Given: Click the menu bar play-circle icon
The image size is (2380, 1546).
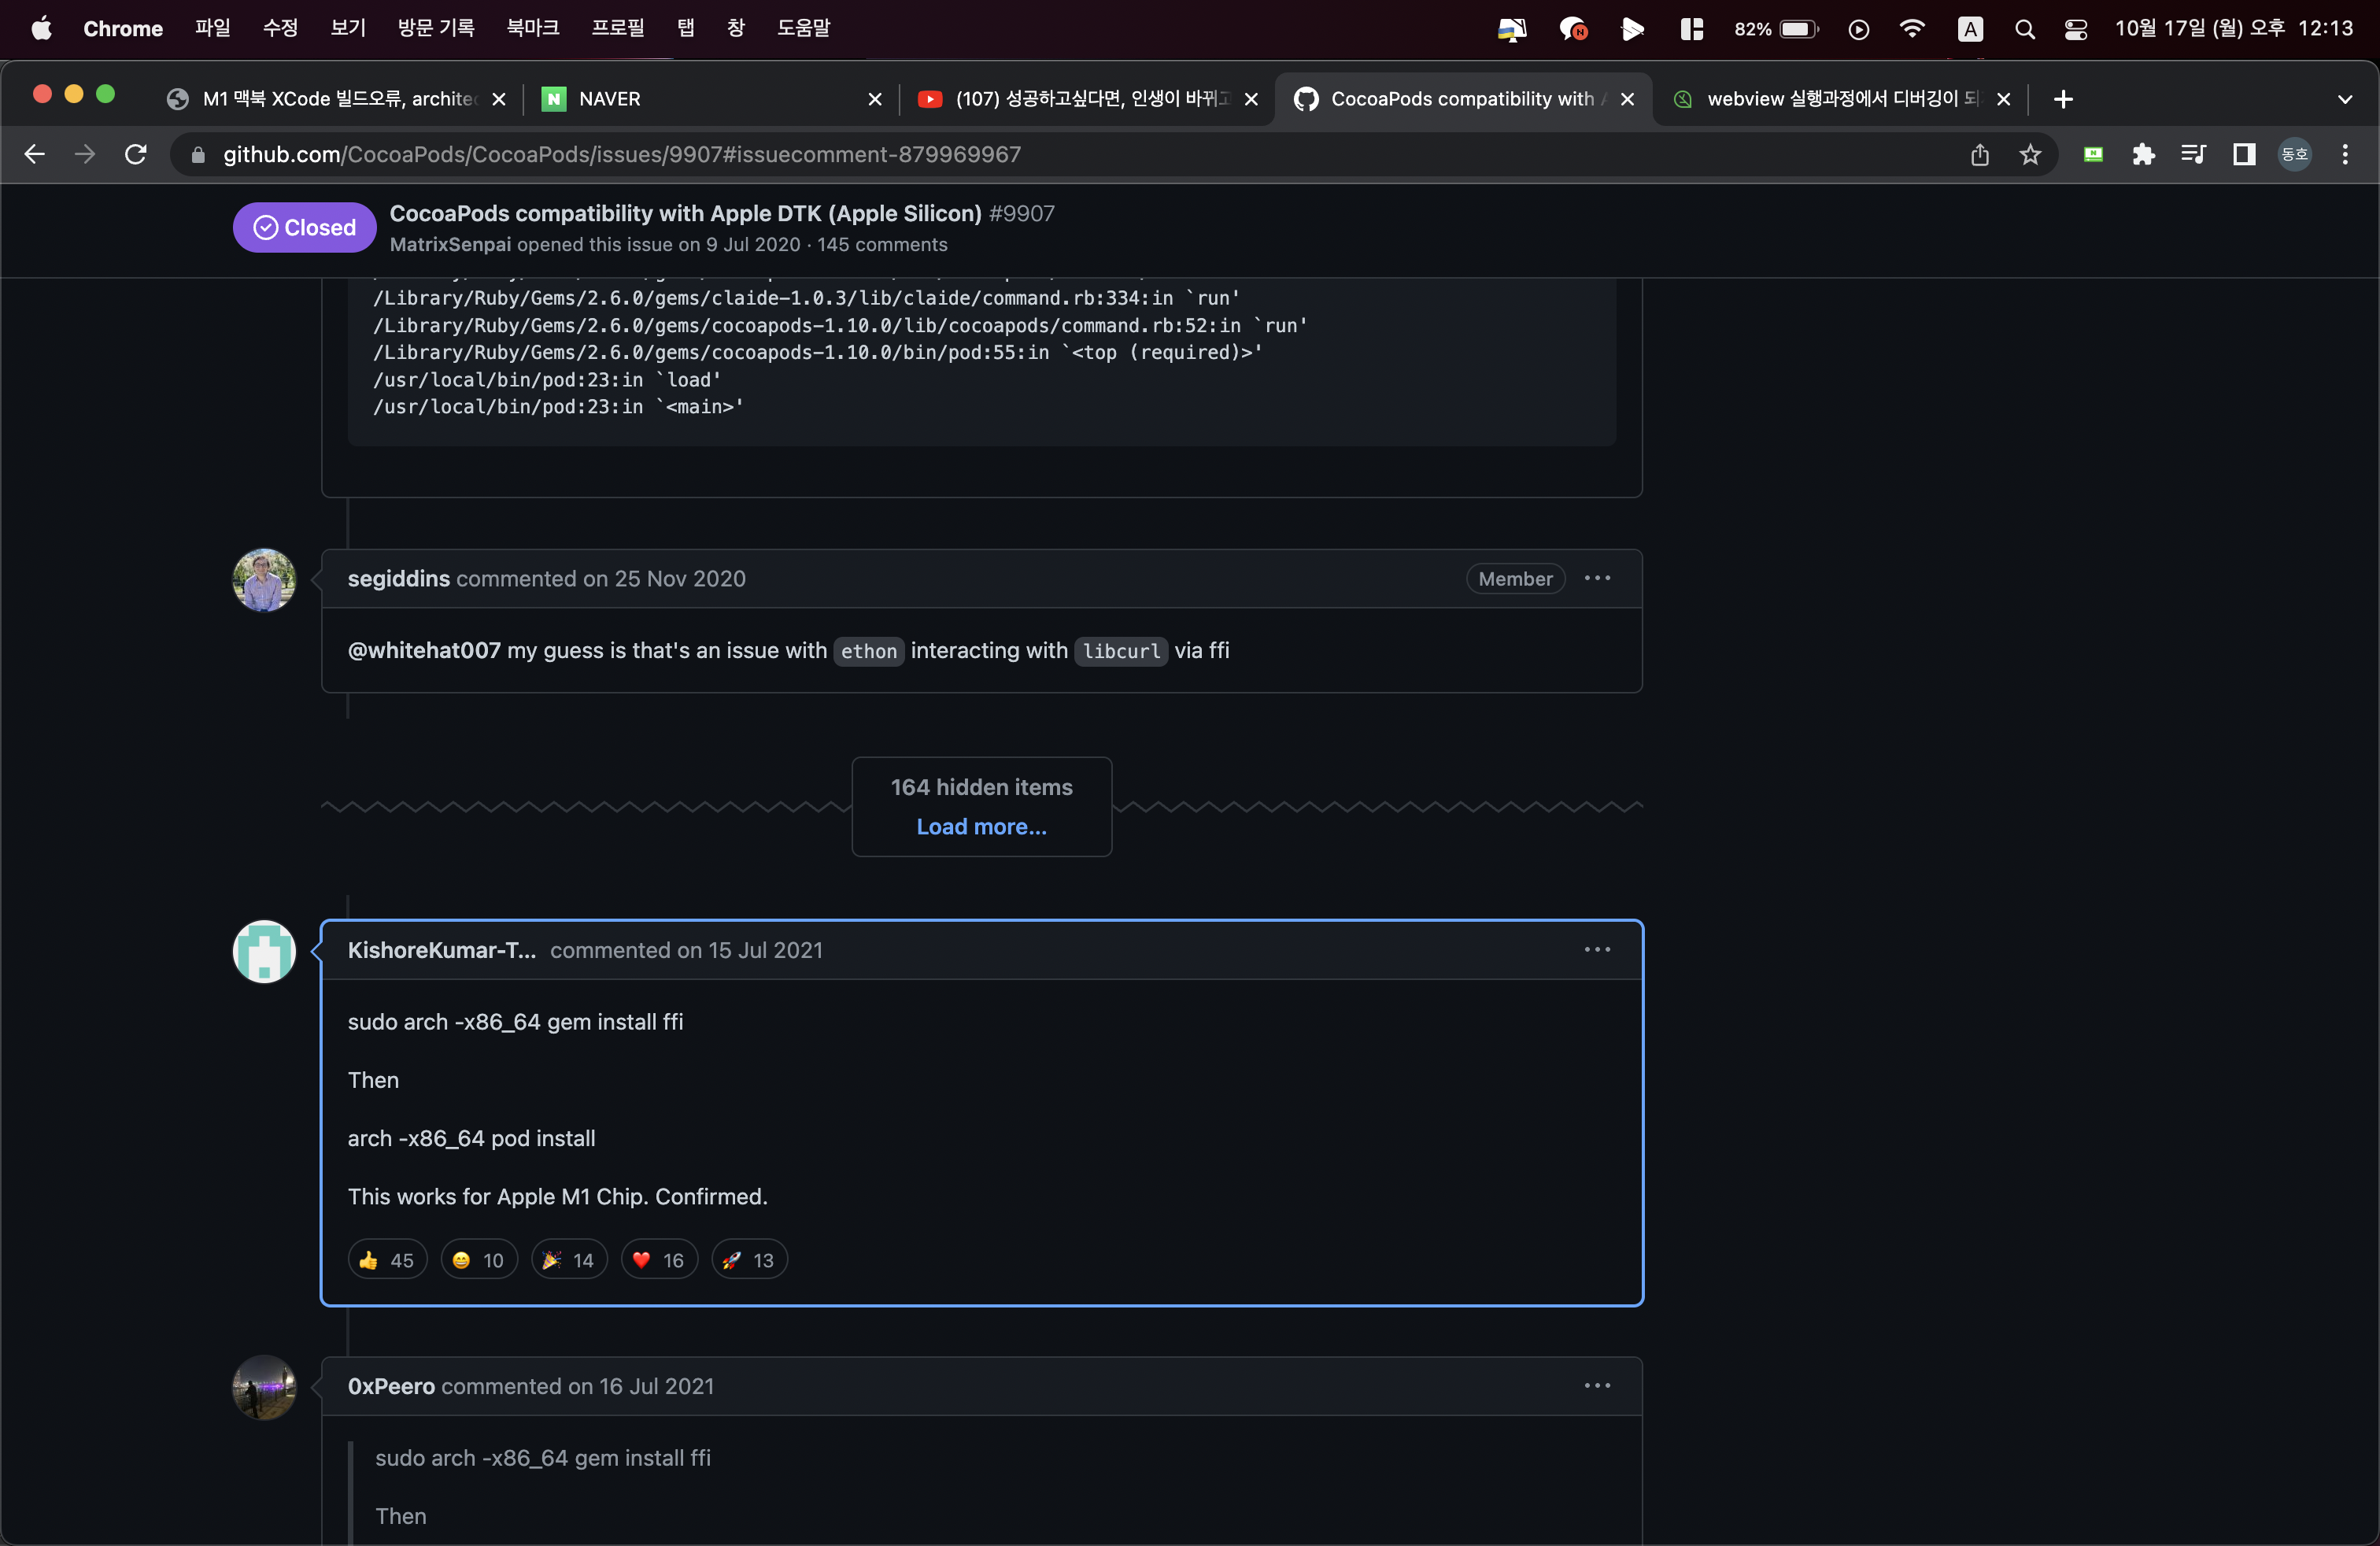Looking at the screenshot, I should pyautogui.click(x=1858, y=29).
